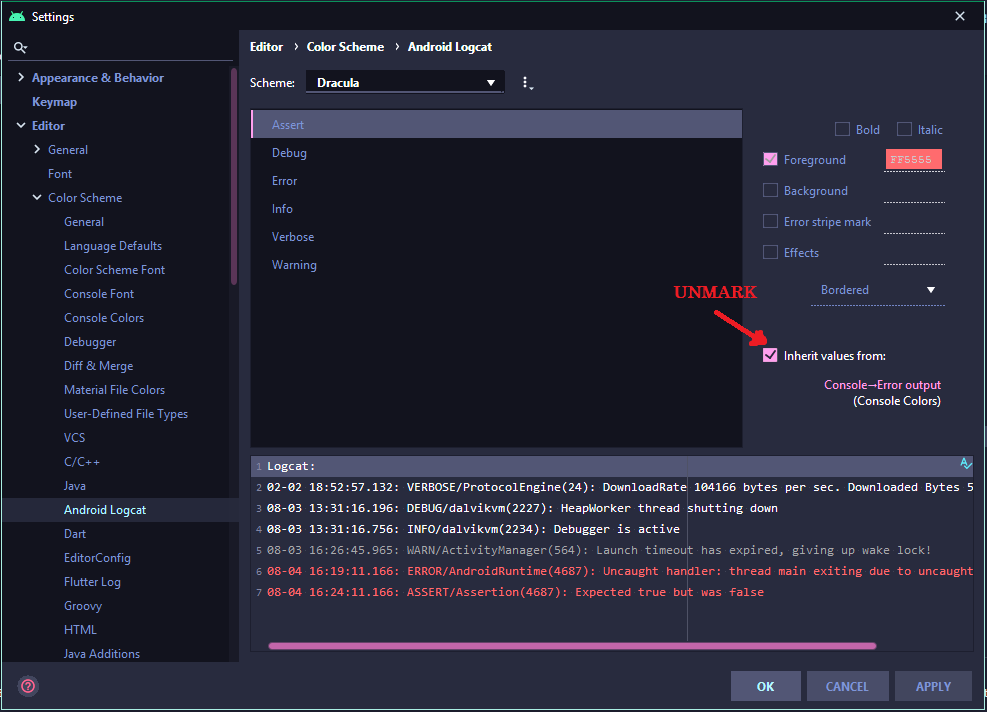Enable the Bold checkbox

[x=842, y=129]
